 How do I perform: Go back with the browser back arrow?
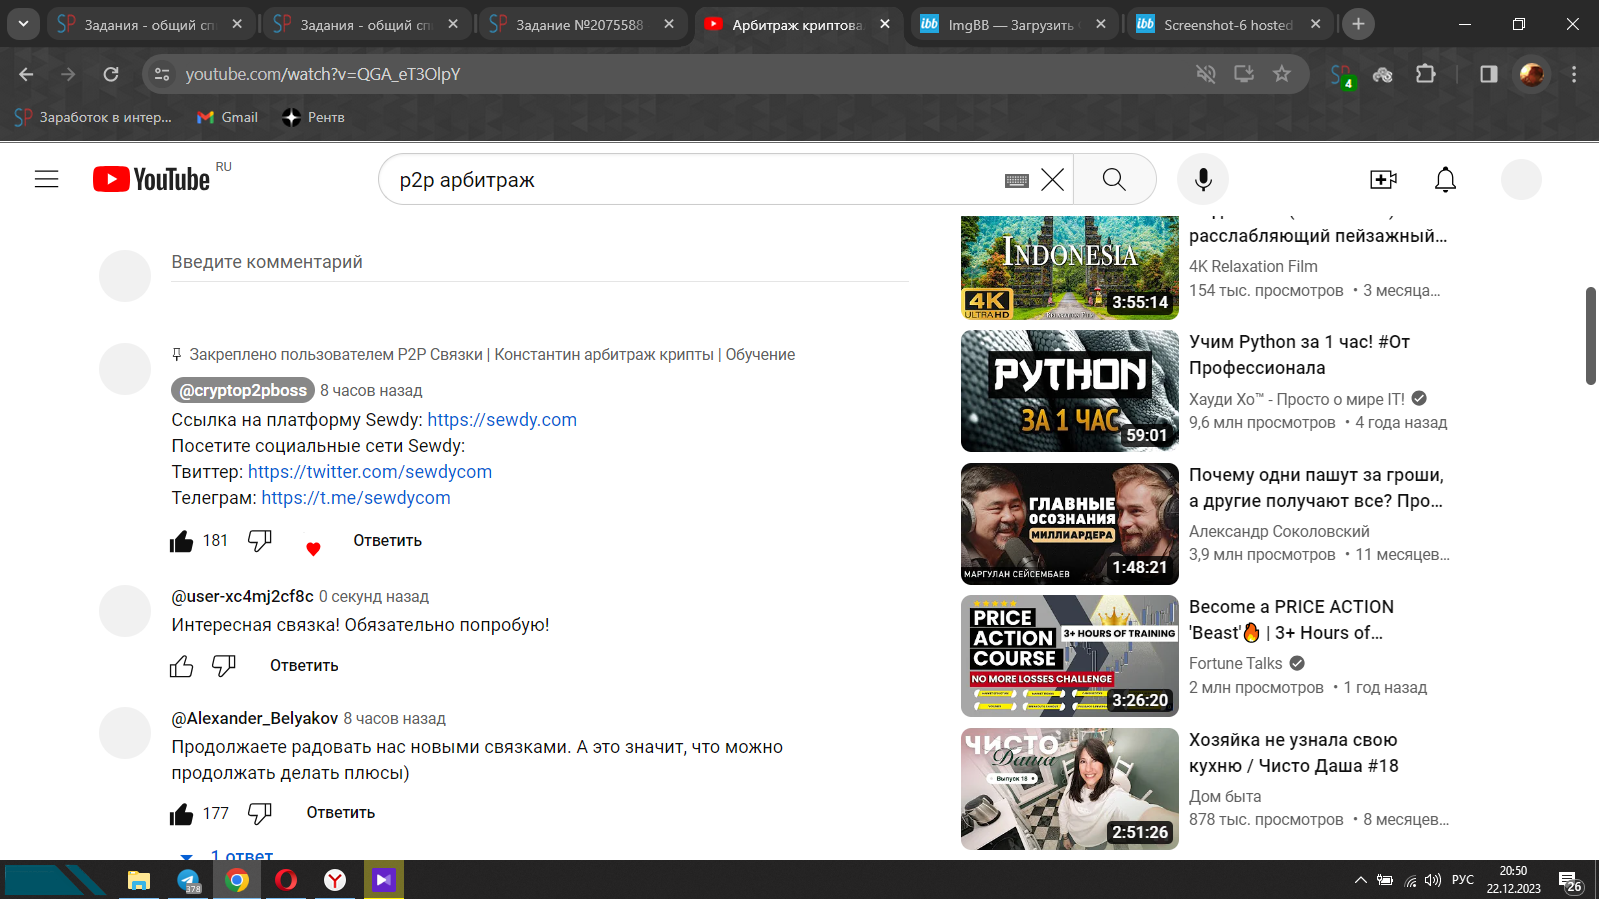[x=26, y=74]
